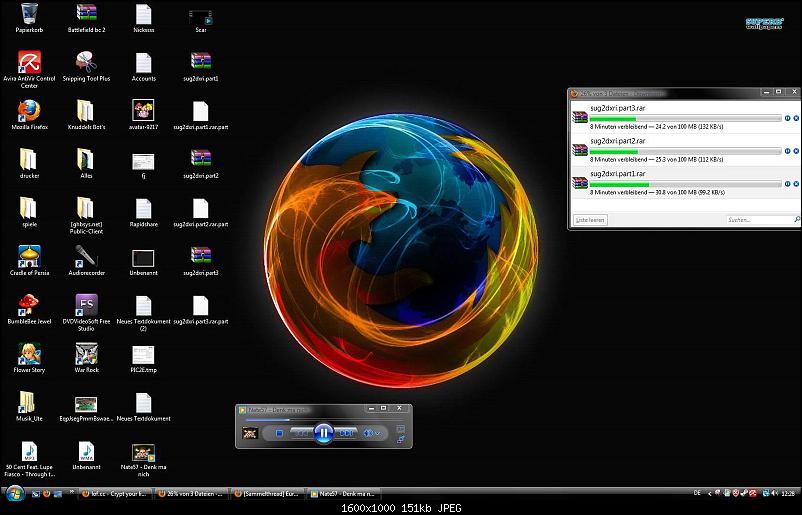Select Avira AntiVir Control Center icon
802x515 pixels.
29,69
